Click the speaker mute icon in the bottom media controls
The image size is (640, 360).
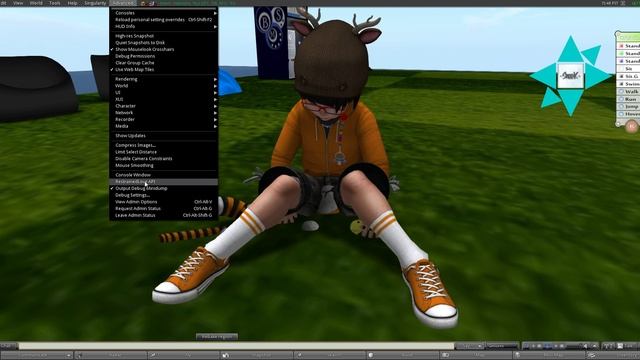(585, 346)
